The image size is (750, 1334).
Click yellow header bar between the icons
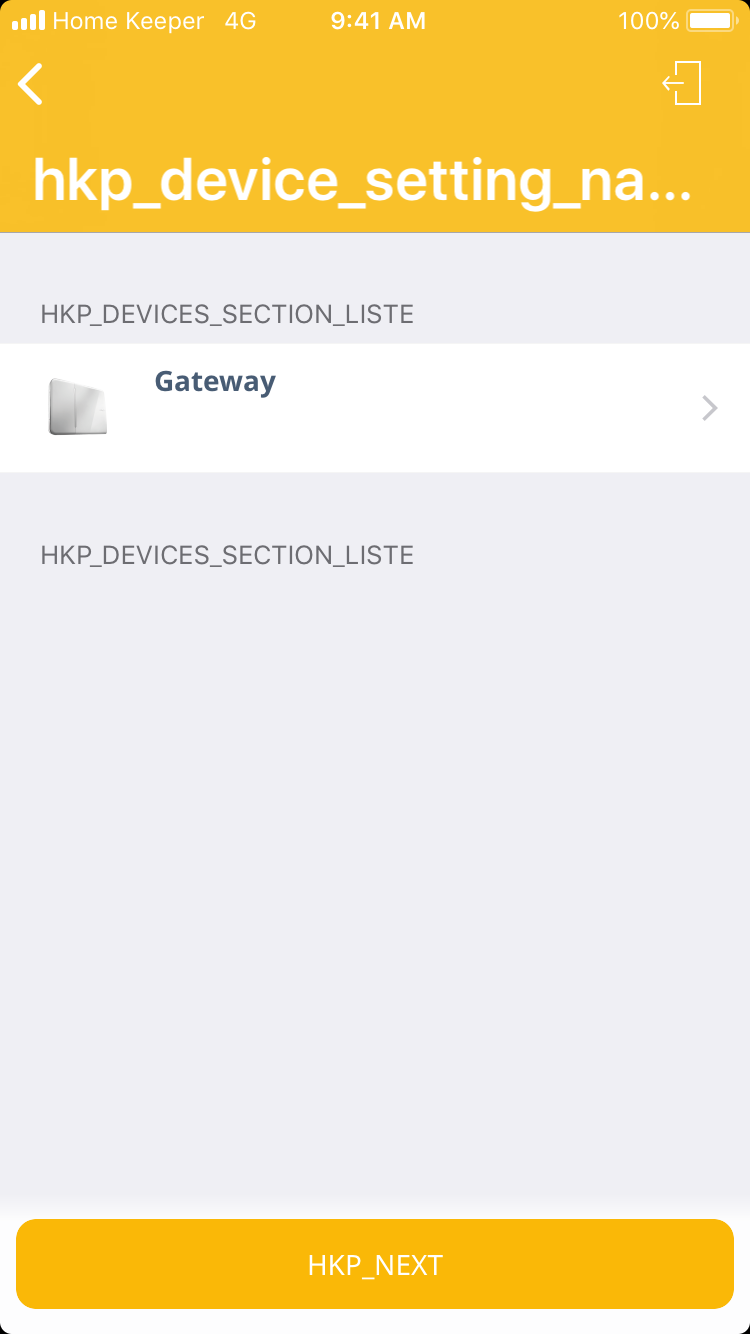(350, 84)
